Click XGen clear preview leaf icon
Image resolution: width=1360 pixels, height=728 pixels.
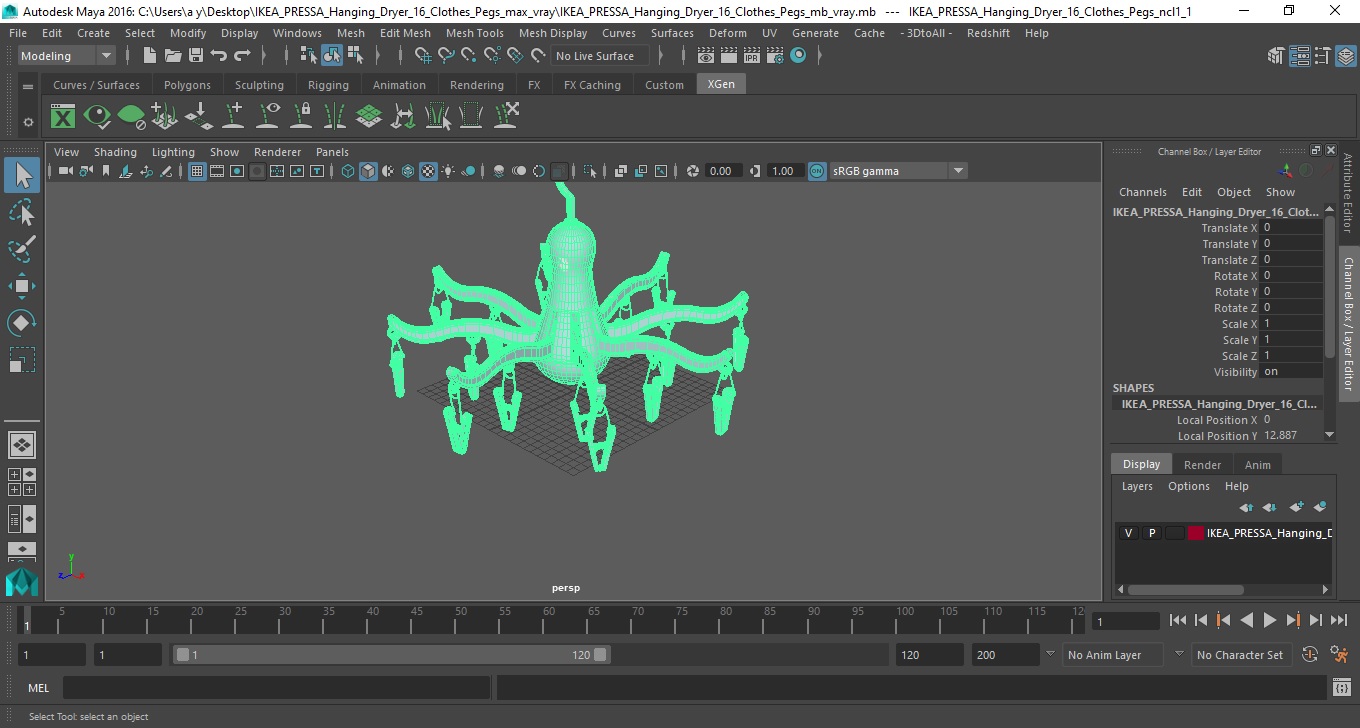(x=131, y=117)
